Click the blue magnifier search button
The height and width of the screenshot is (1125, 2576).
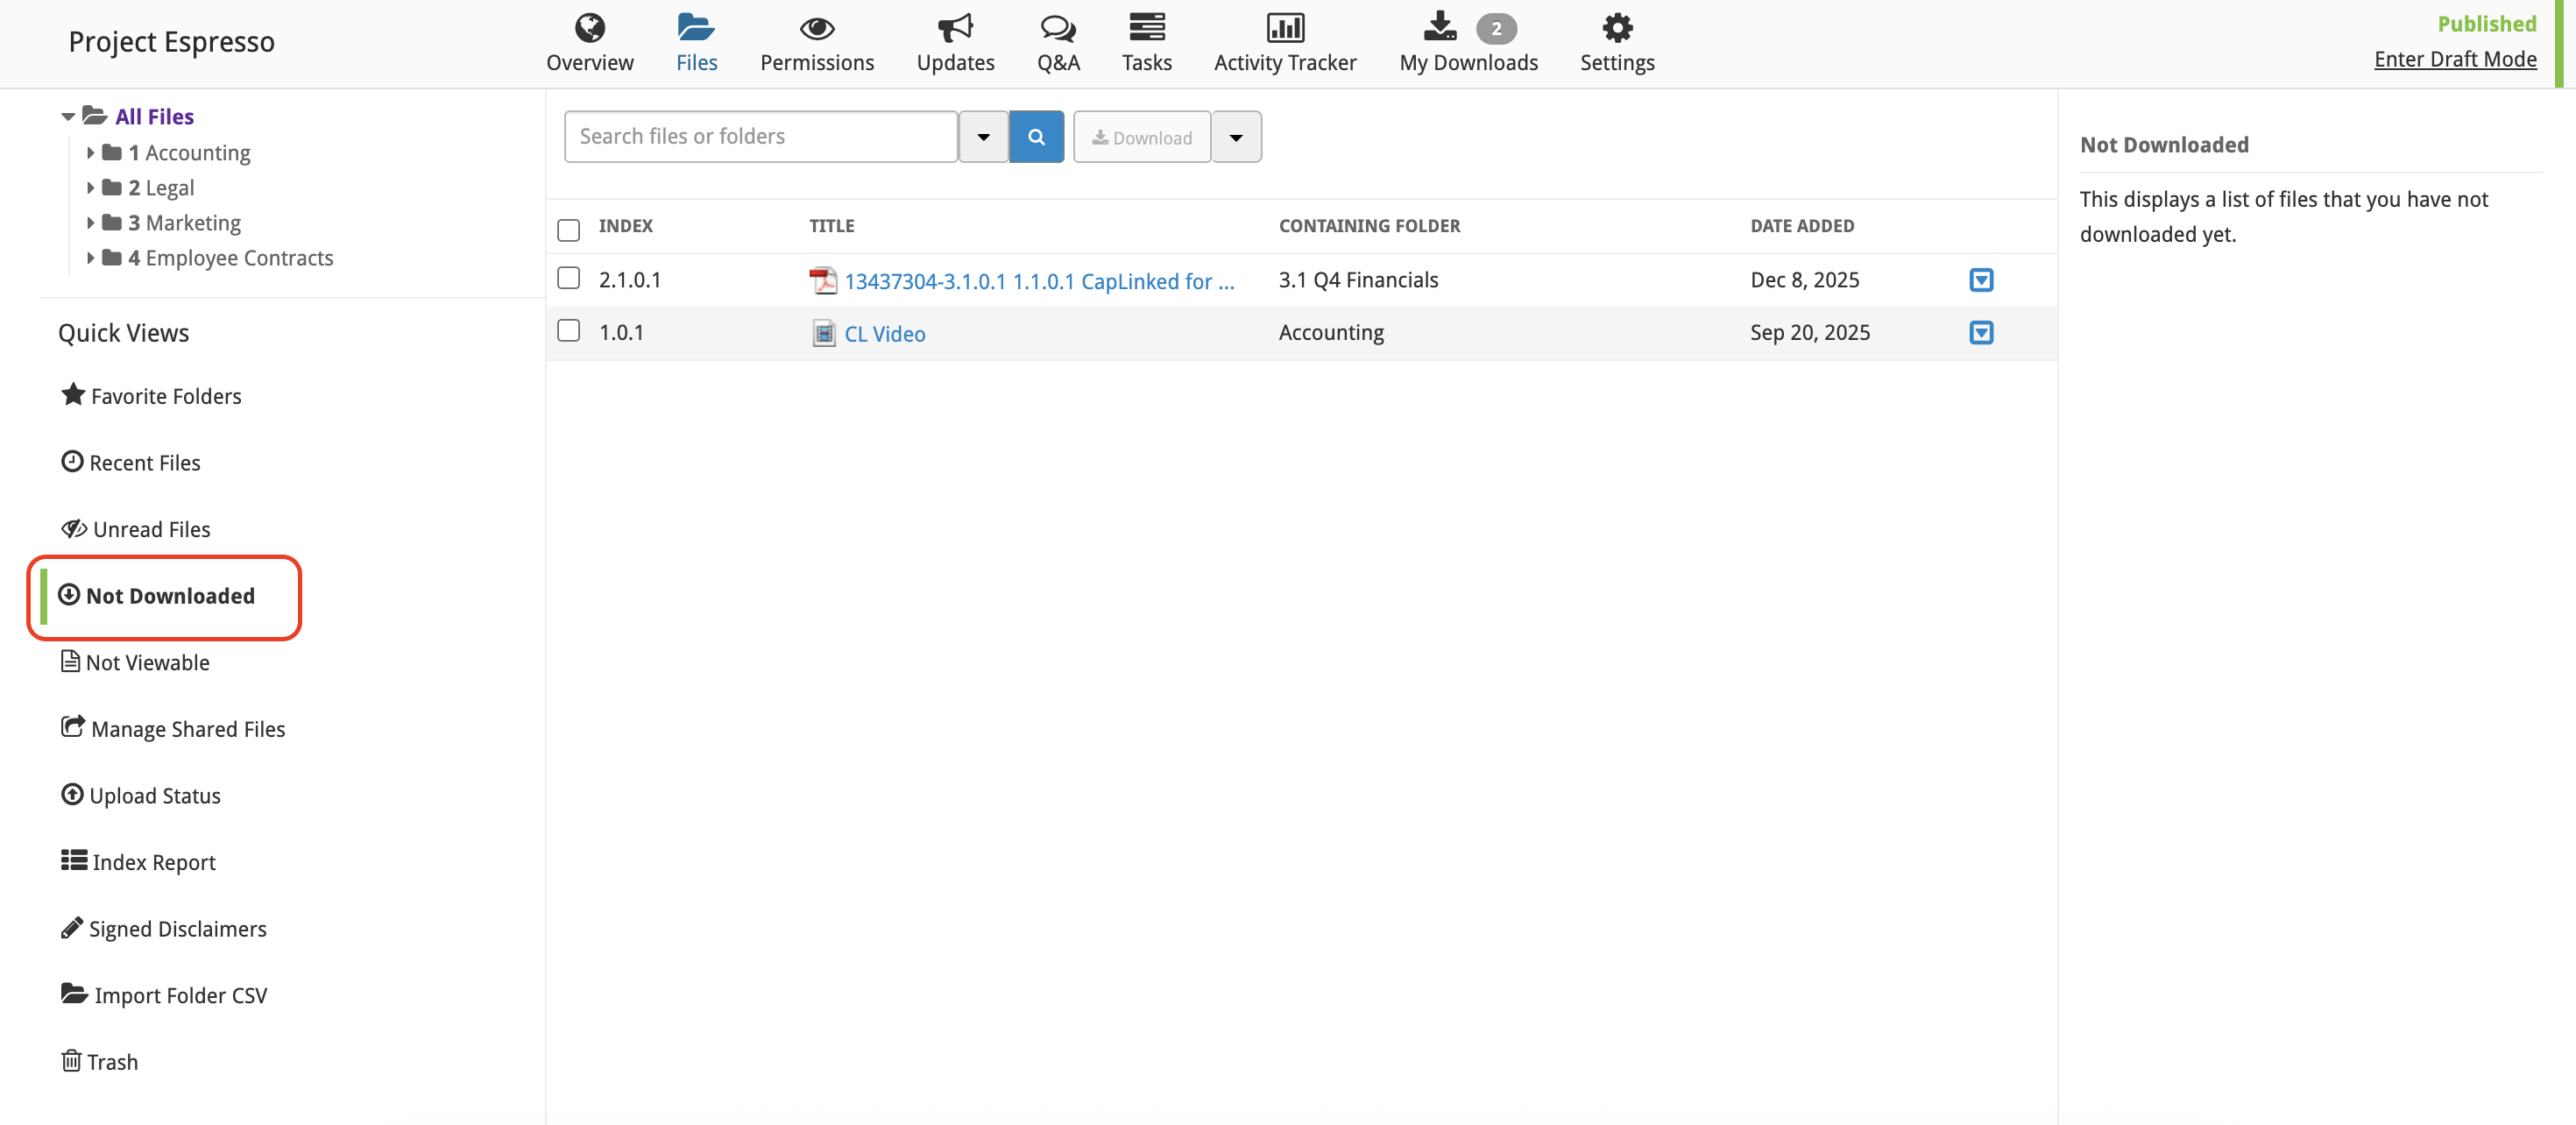1036,137
